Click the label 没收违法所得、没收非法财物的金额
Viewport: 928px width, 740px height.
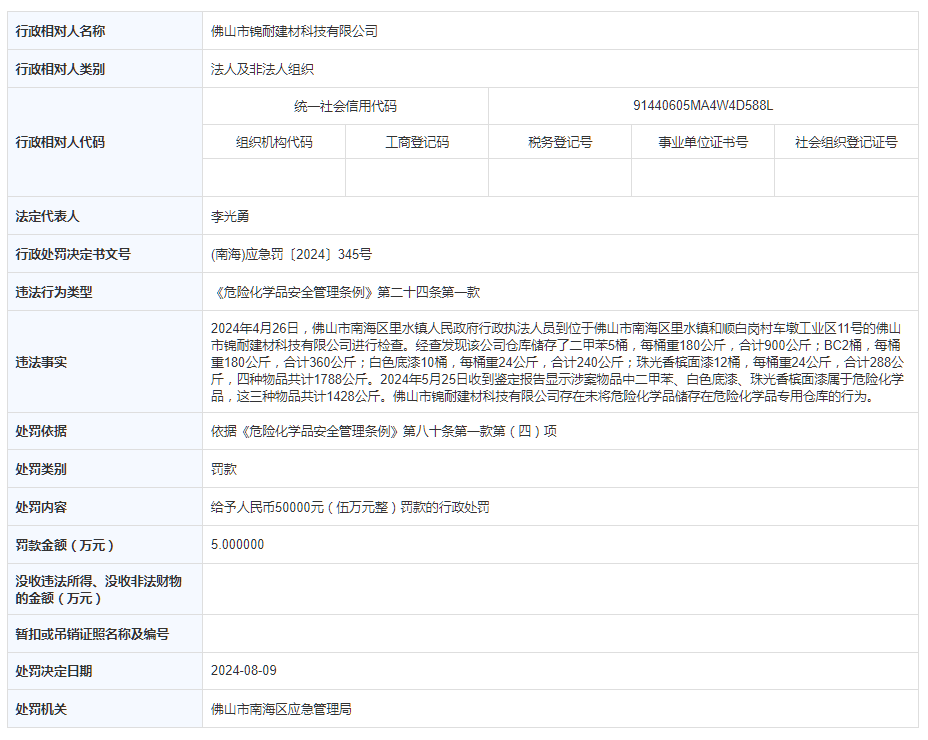pyautogui.click(x=98, y=590)
